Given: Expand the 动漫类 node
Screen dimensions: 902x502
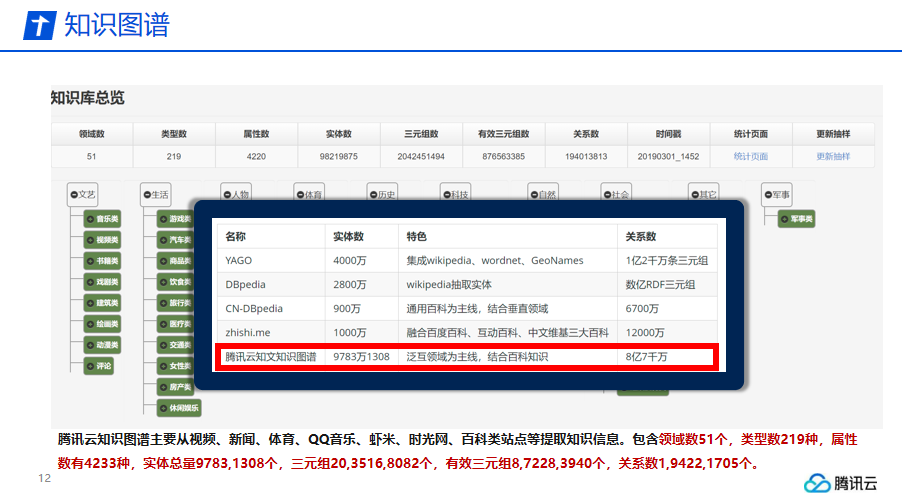Looking at the screenshot, I should click(90, 345).
